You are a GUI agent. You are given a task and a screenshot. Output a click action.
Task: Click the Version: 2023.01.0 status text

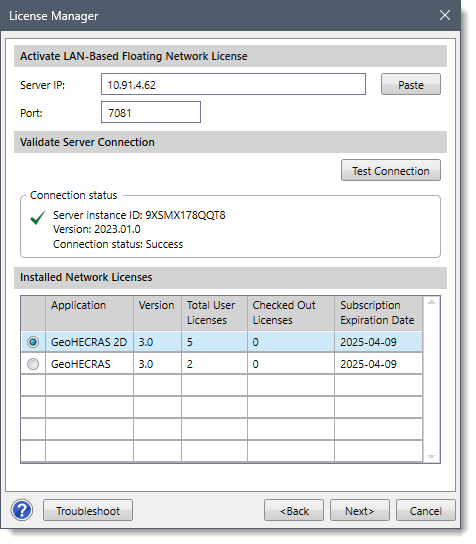(x=97, y=229)
